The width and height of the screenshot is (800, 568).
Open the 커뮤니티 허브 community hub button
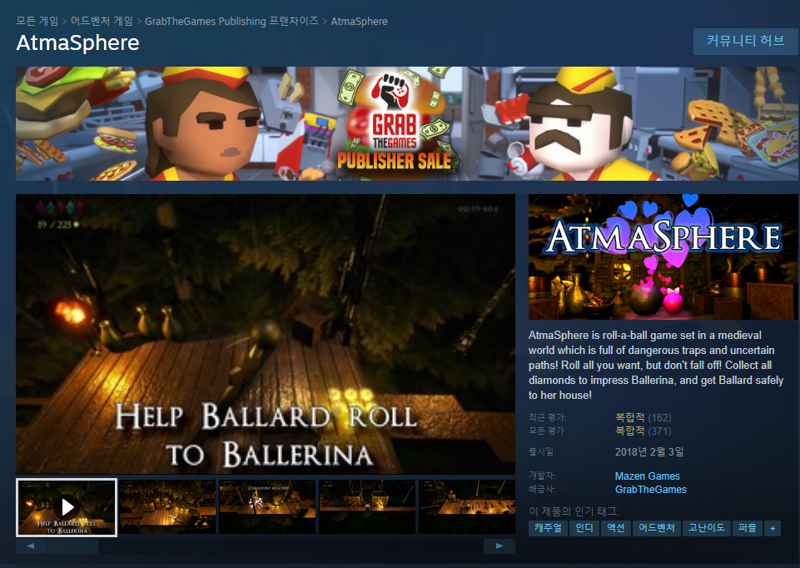pyautogui.click(x=745, y=41)
